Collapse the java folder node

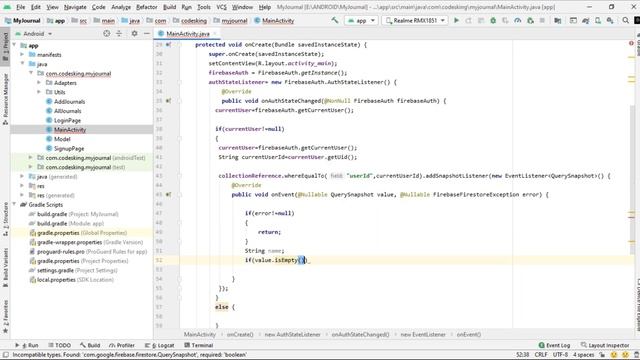tap(23, 64)
